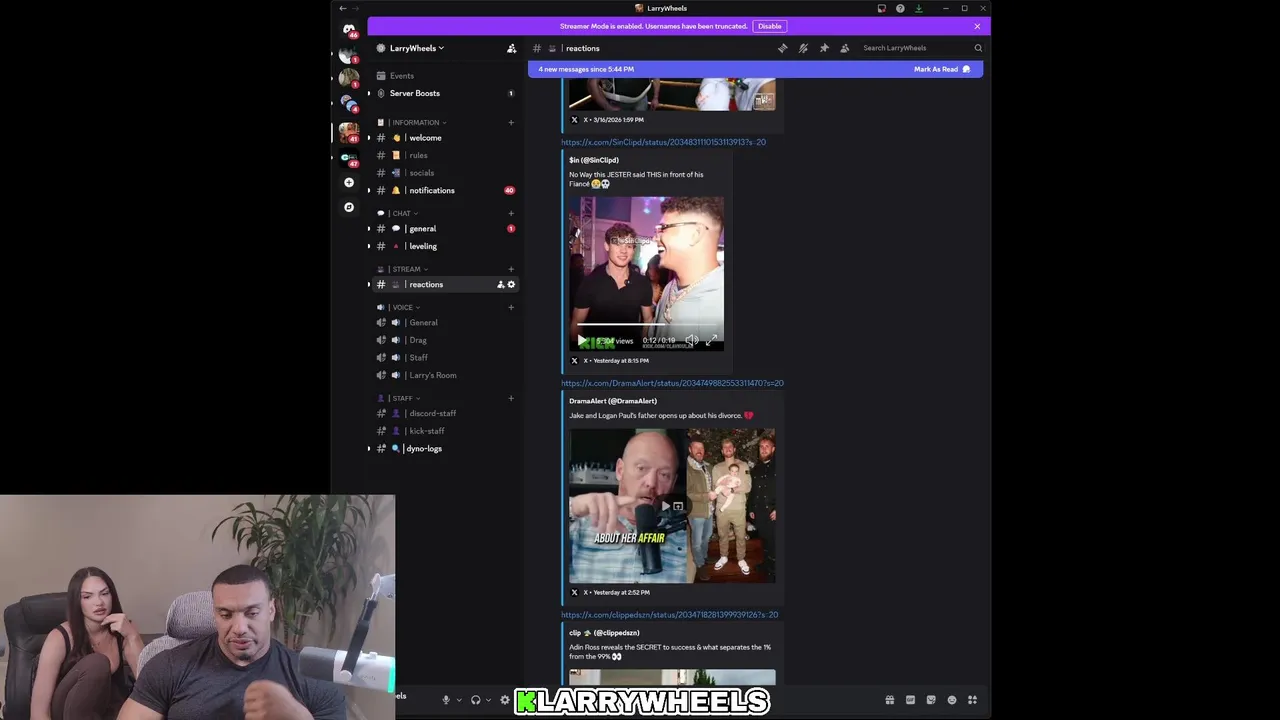Add channel plus next to INFORMATION

coord(511,122)
